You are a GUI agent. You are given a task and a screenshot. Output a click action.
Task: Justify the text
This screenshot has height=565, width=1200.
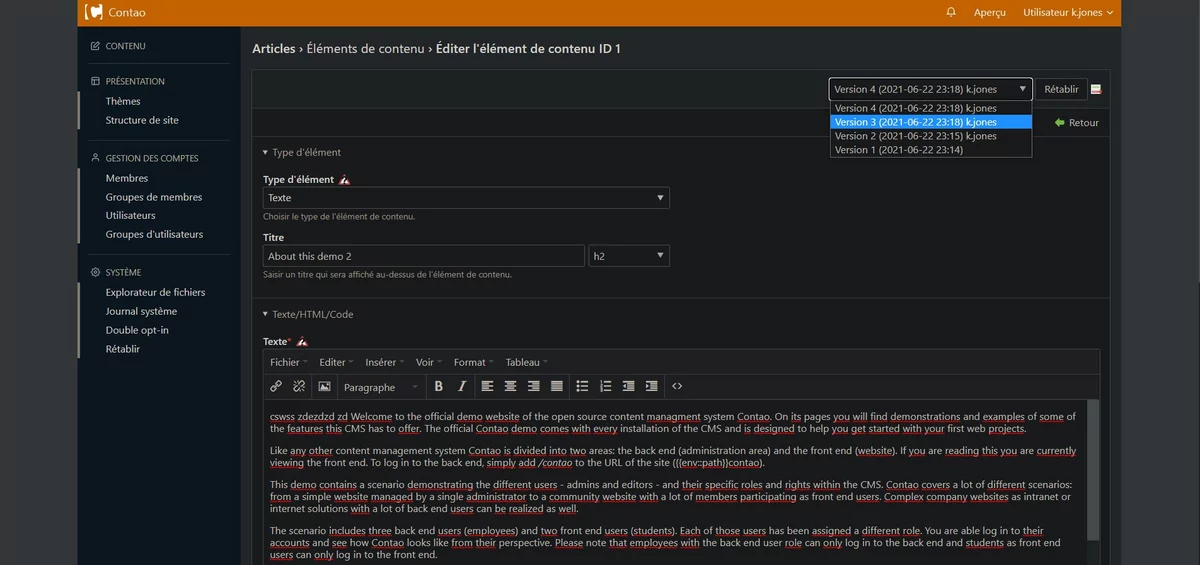pos(557,386)
